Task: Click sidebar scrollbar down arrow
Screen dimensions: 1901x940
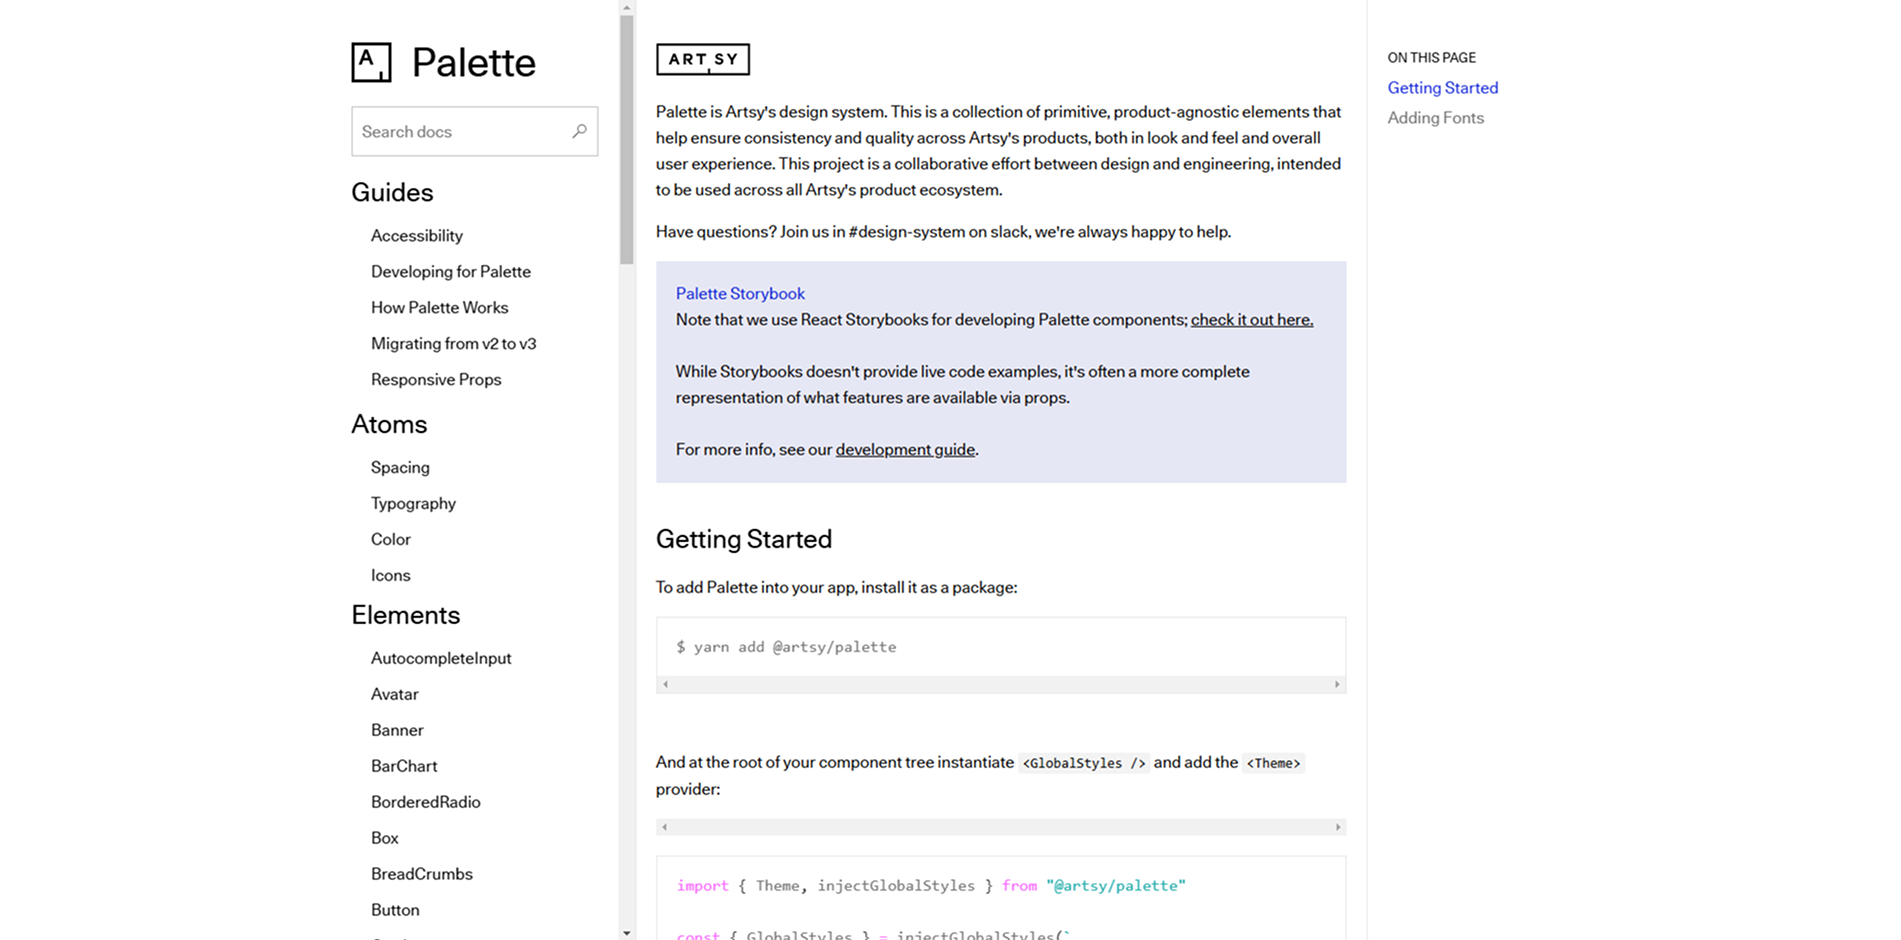Action: [627, 933]
